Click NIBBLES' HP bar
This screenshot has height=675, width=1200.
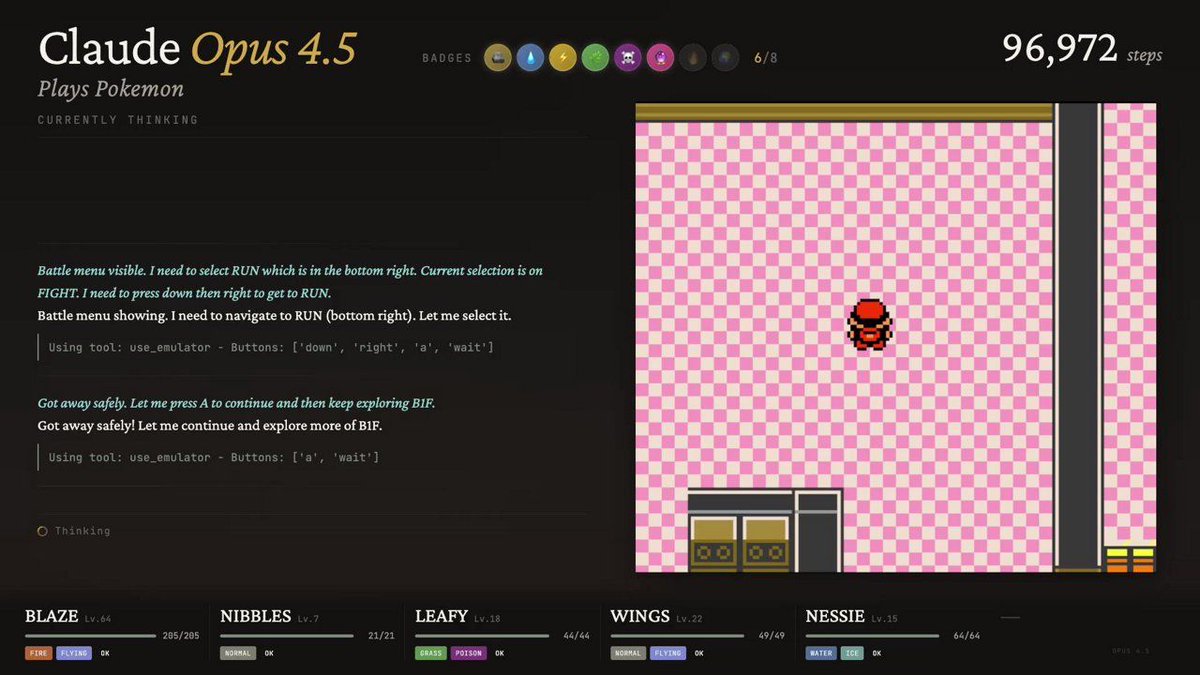point(287,636)
